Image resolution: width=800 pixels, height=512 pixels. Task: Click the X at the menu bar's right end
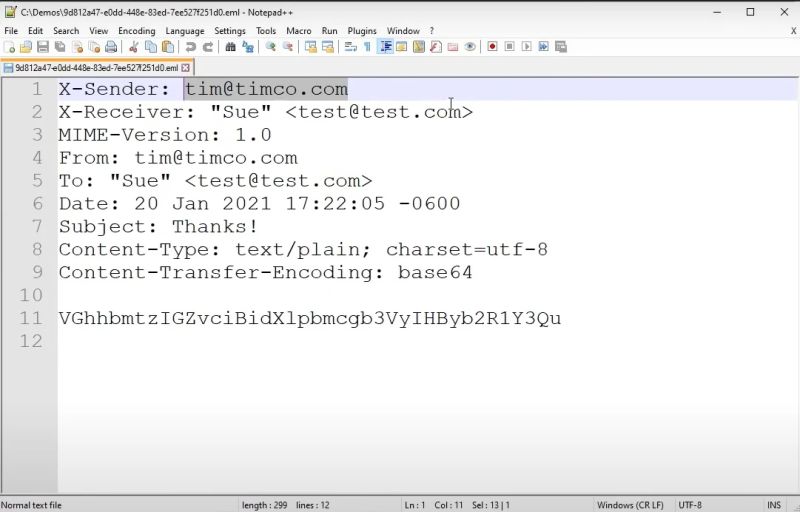pyautogui.click(x=793, y=31)
